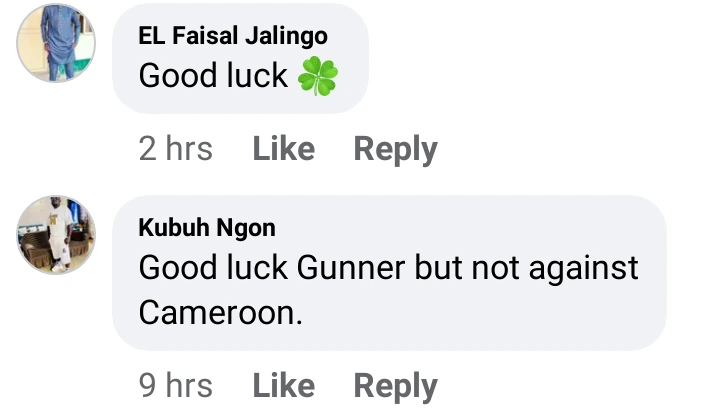Click the word 'against' in Kubuh's comment

(584, 270)
